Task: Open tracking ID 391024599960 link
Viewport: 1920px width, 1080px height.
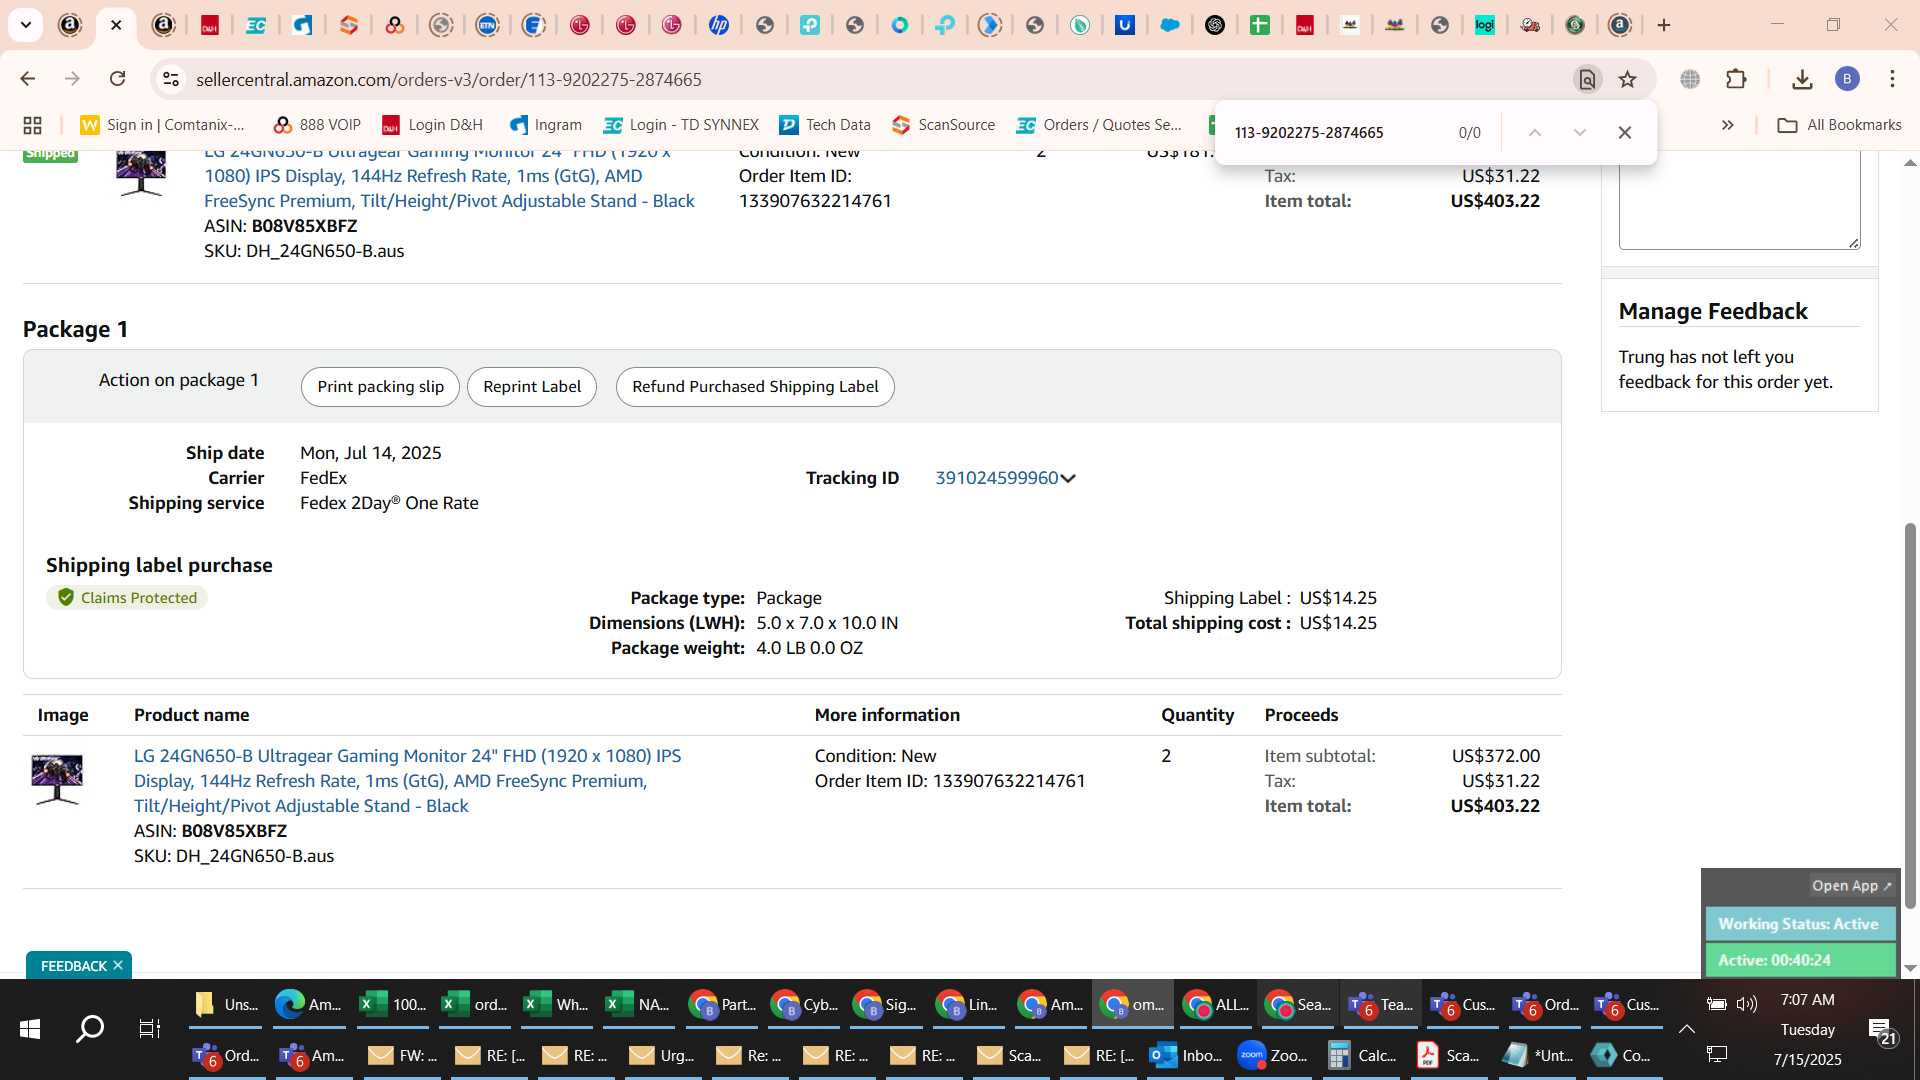Action: tap(996, 478)
